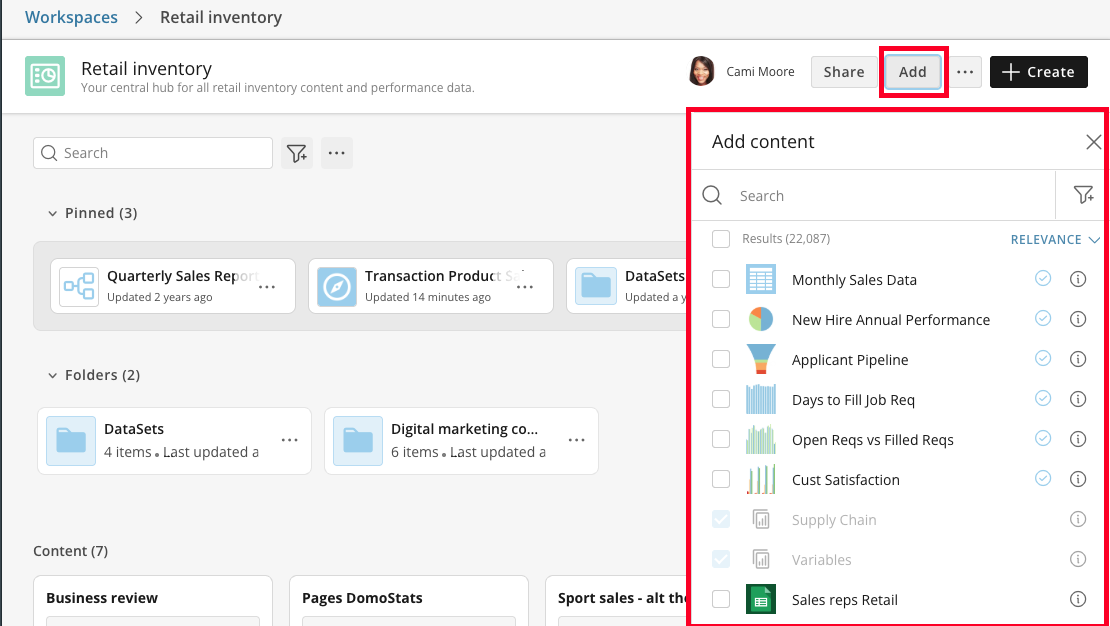Viewport: 1110px width, 626px height.
Task: Close the Add content panel
Action: tap(1093, 142)
